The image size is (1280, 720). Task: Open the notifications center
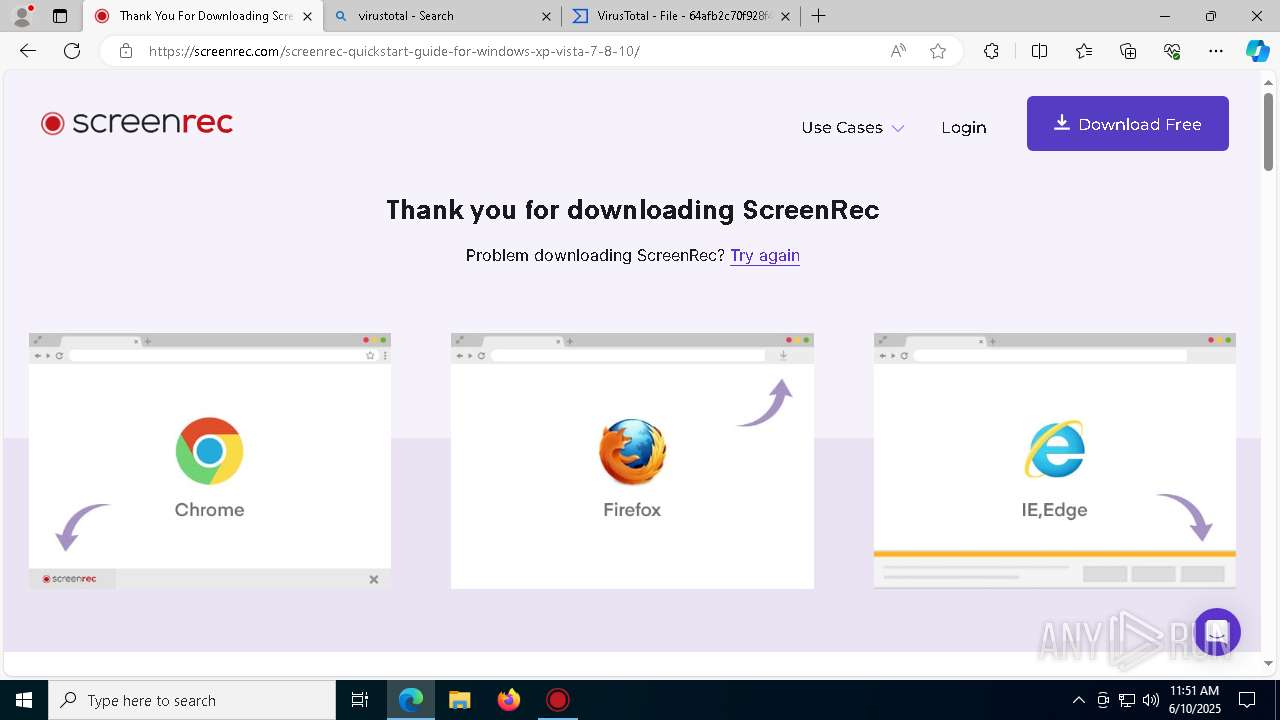pos(1247,700)
